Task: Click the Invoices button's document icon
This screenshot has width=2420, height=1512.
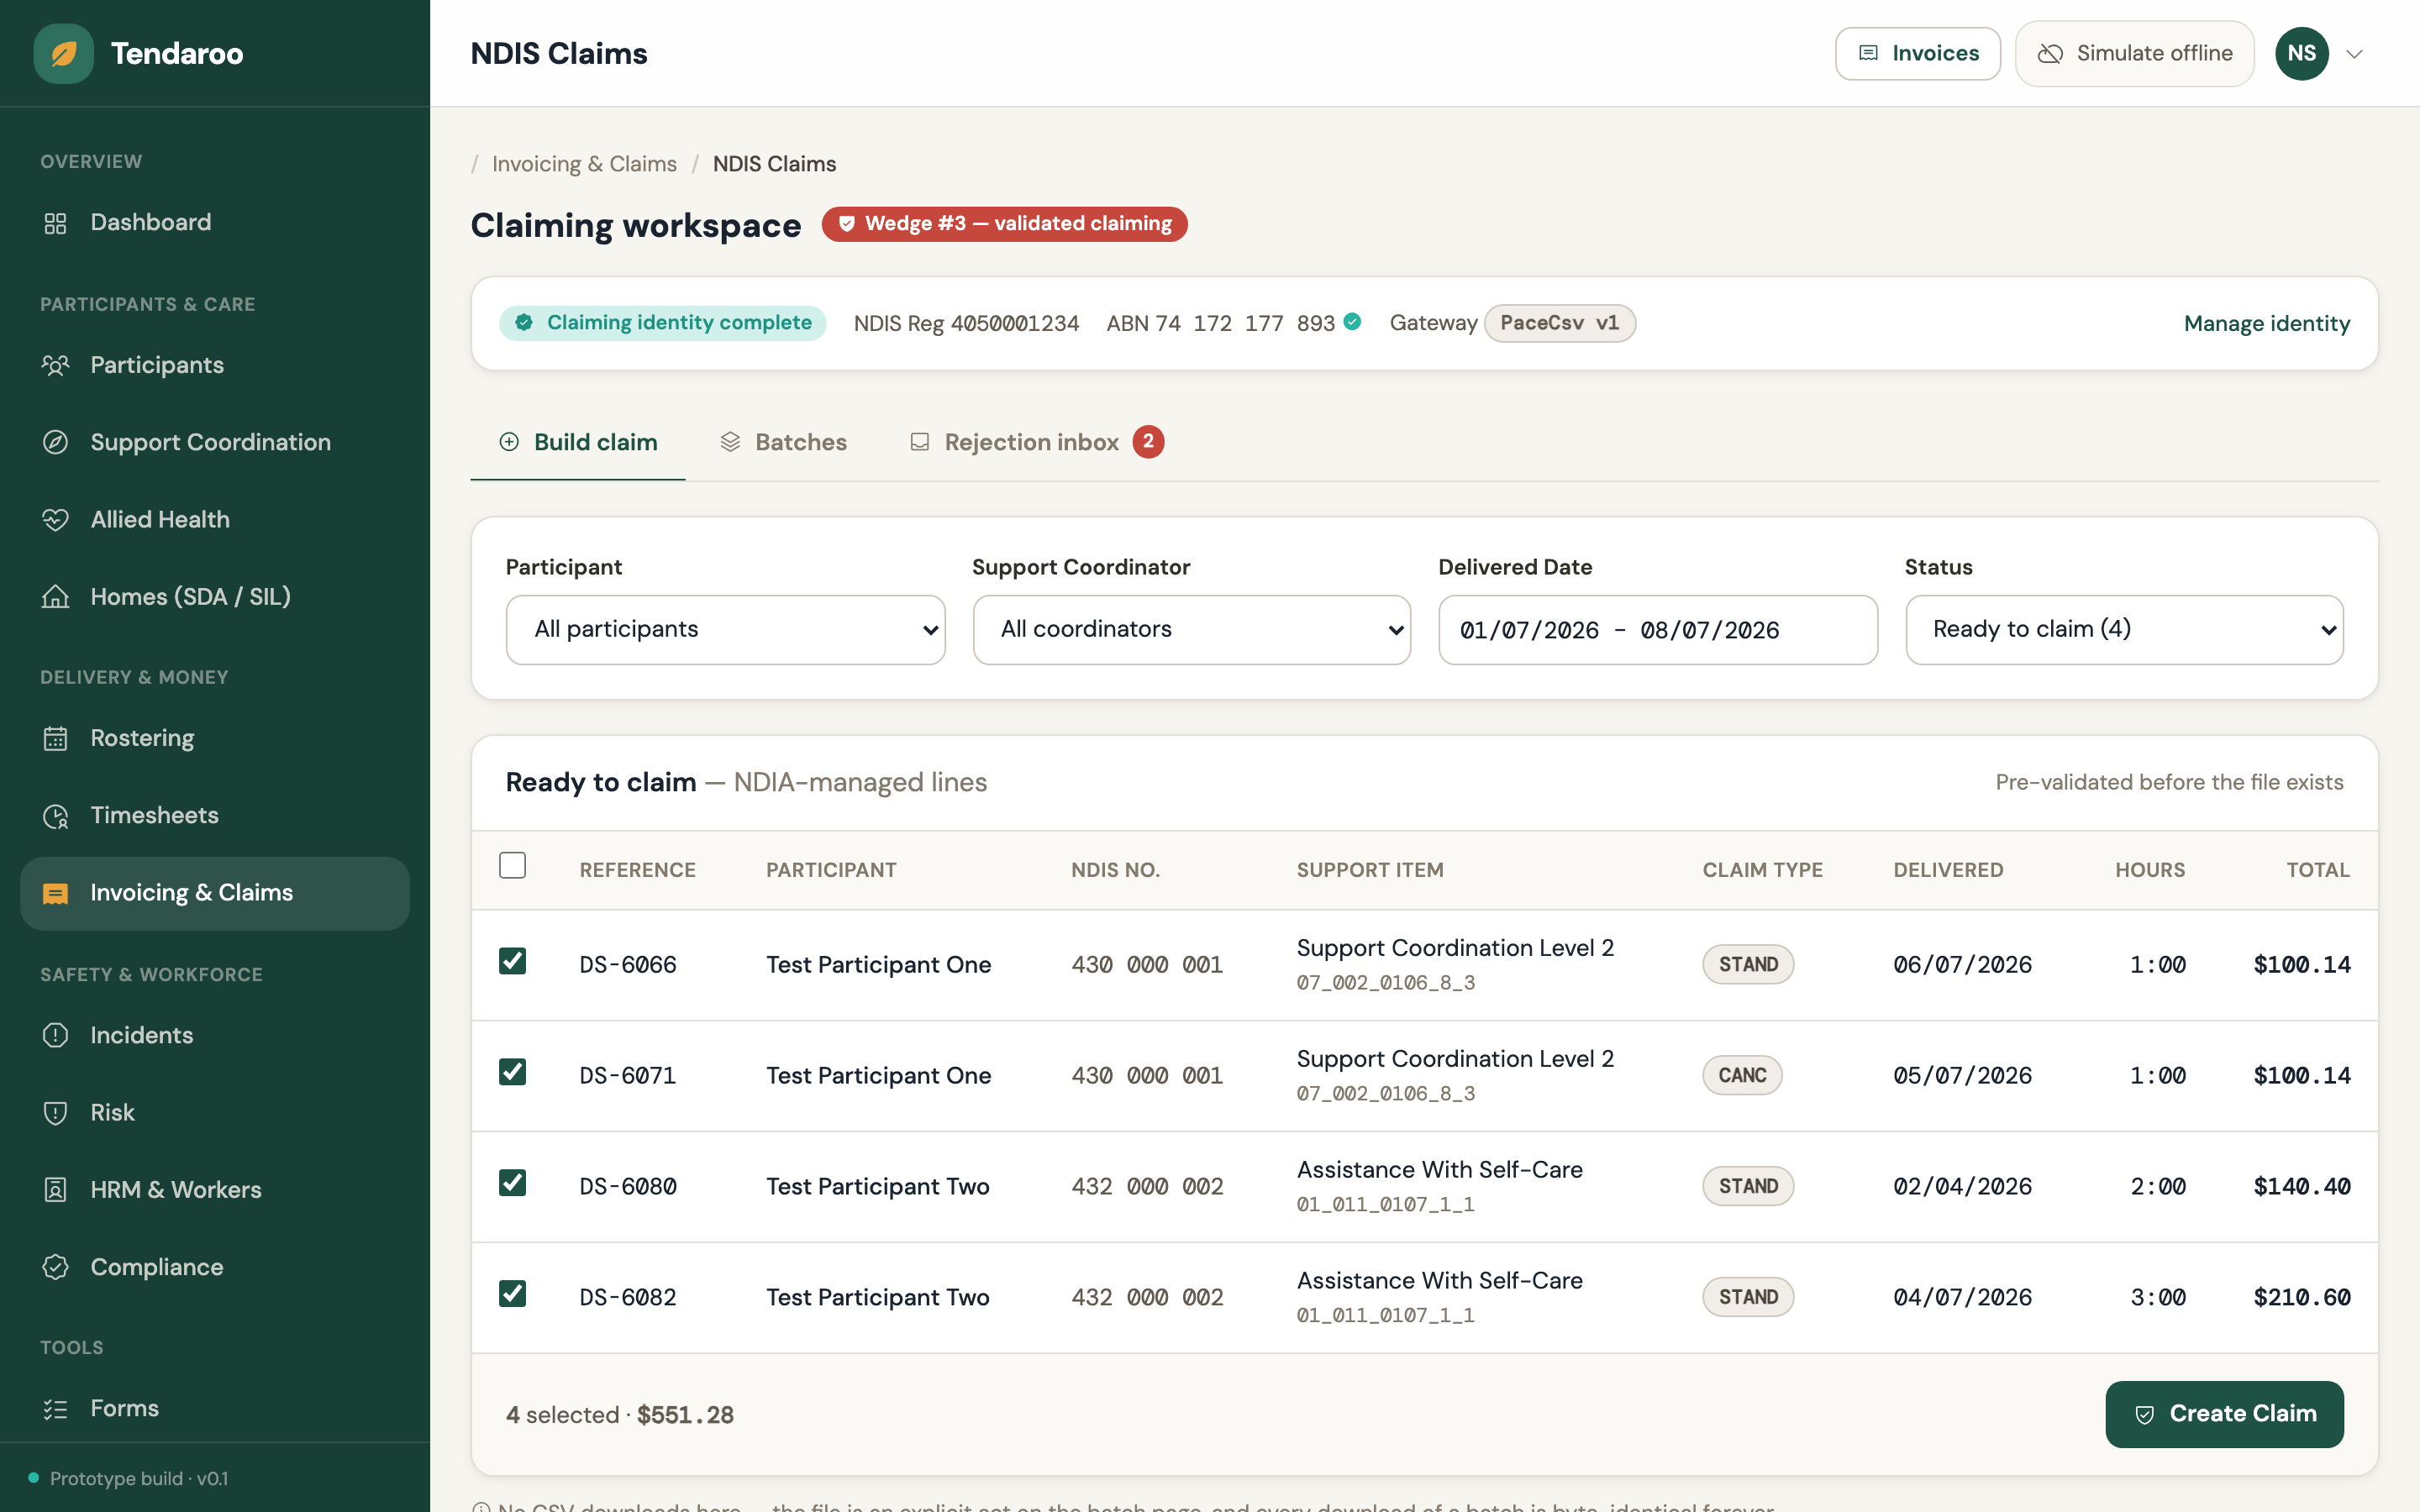Action: coord(1868,53)
